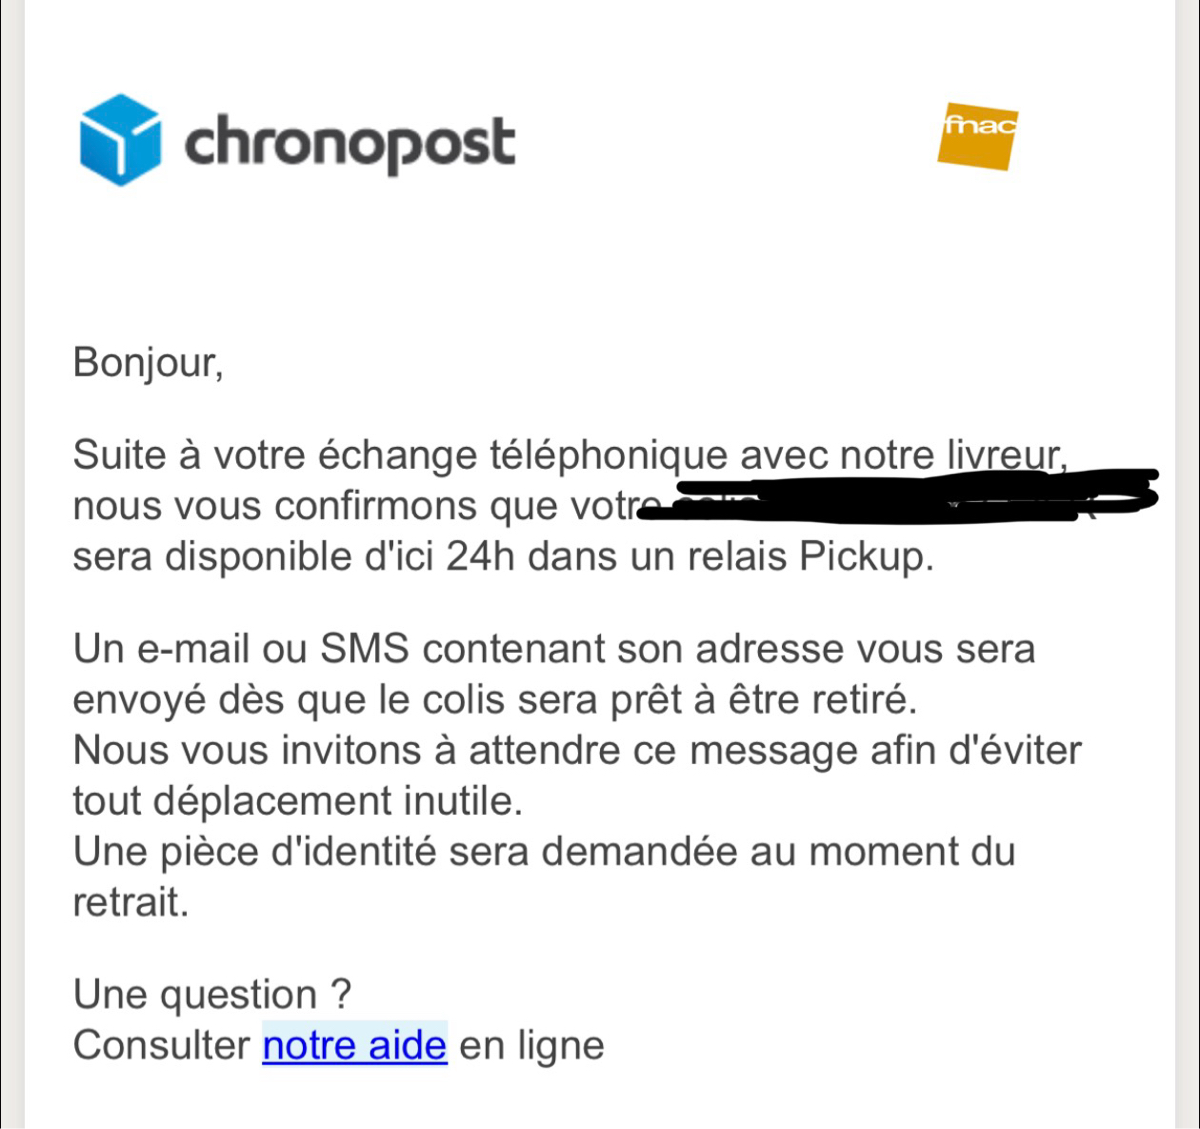Click the word "Consulter"
The height and width of the screenshot is (1129, 1200).
click(x=161, y=1046)
